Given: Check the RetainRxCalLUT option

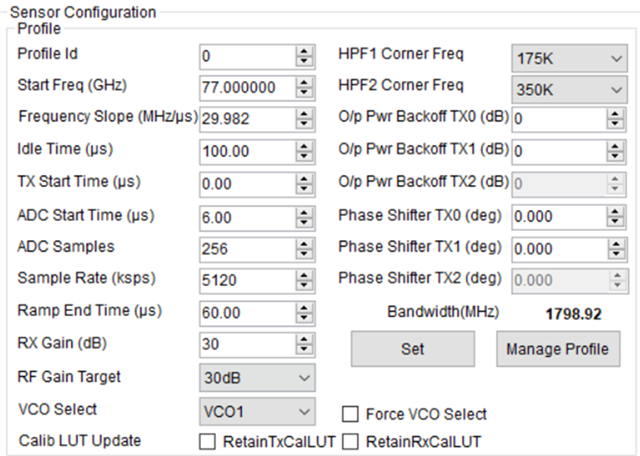Looking at the screenshot, I should click(x=351, y=441).
